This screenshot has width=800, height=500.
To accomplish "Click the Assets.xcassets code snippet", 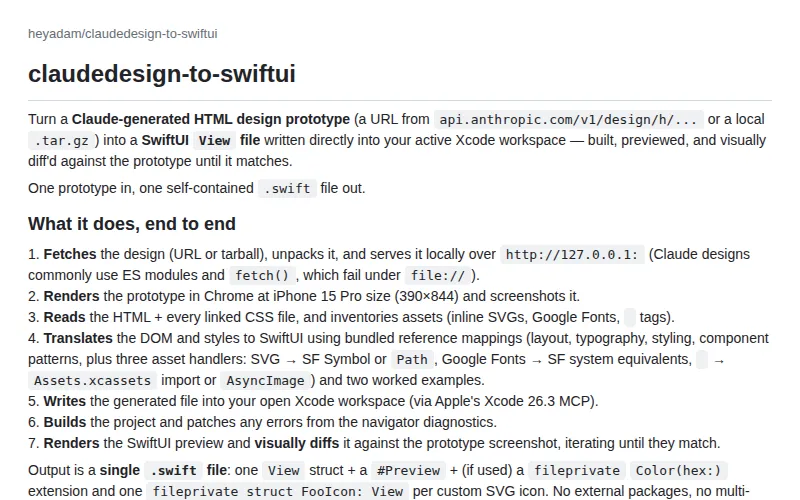I will pyautogui.click(x=92, y=381).
